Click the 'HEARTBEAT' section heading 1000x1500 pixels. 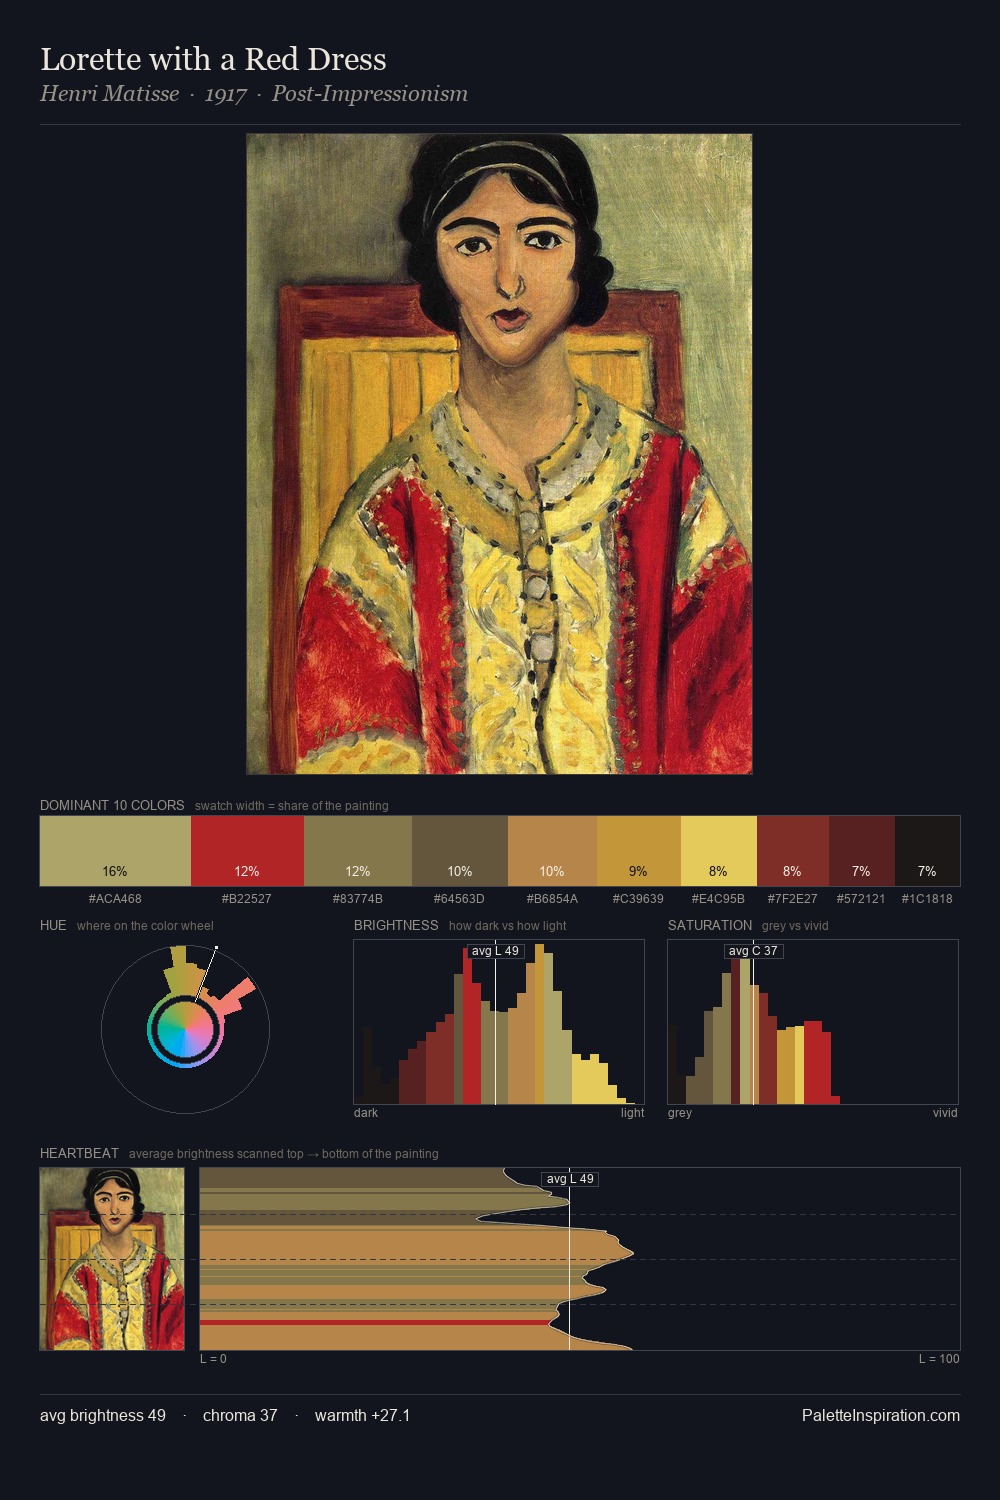79,1153
